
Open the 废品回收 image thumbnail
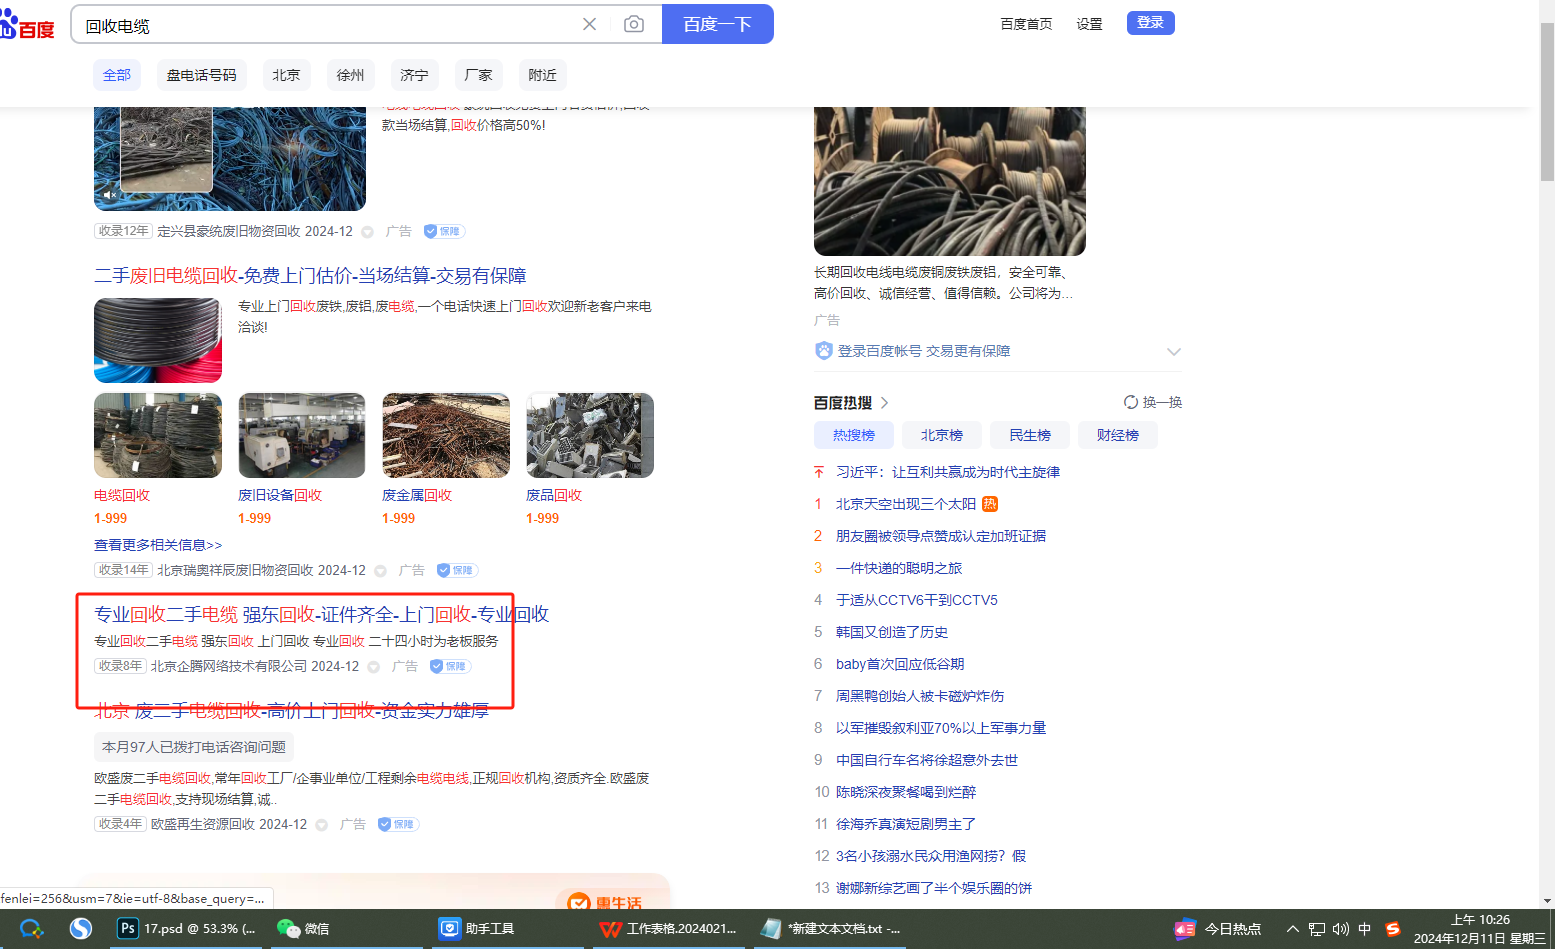590,435
